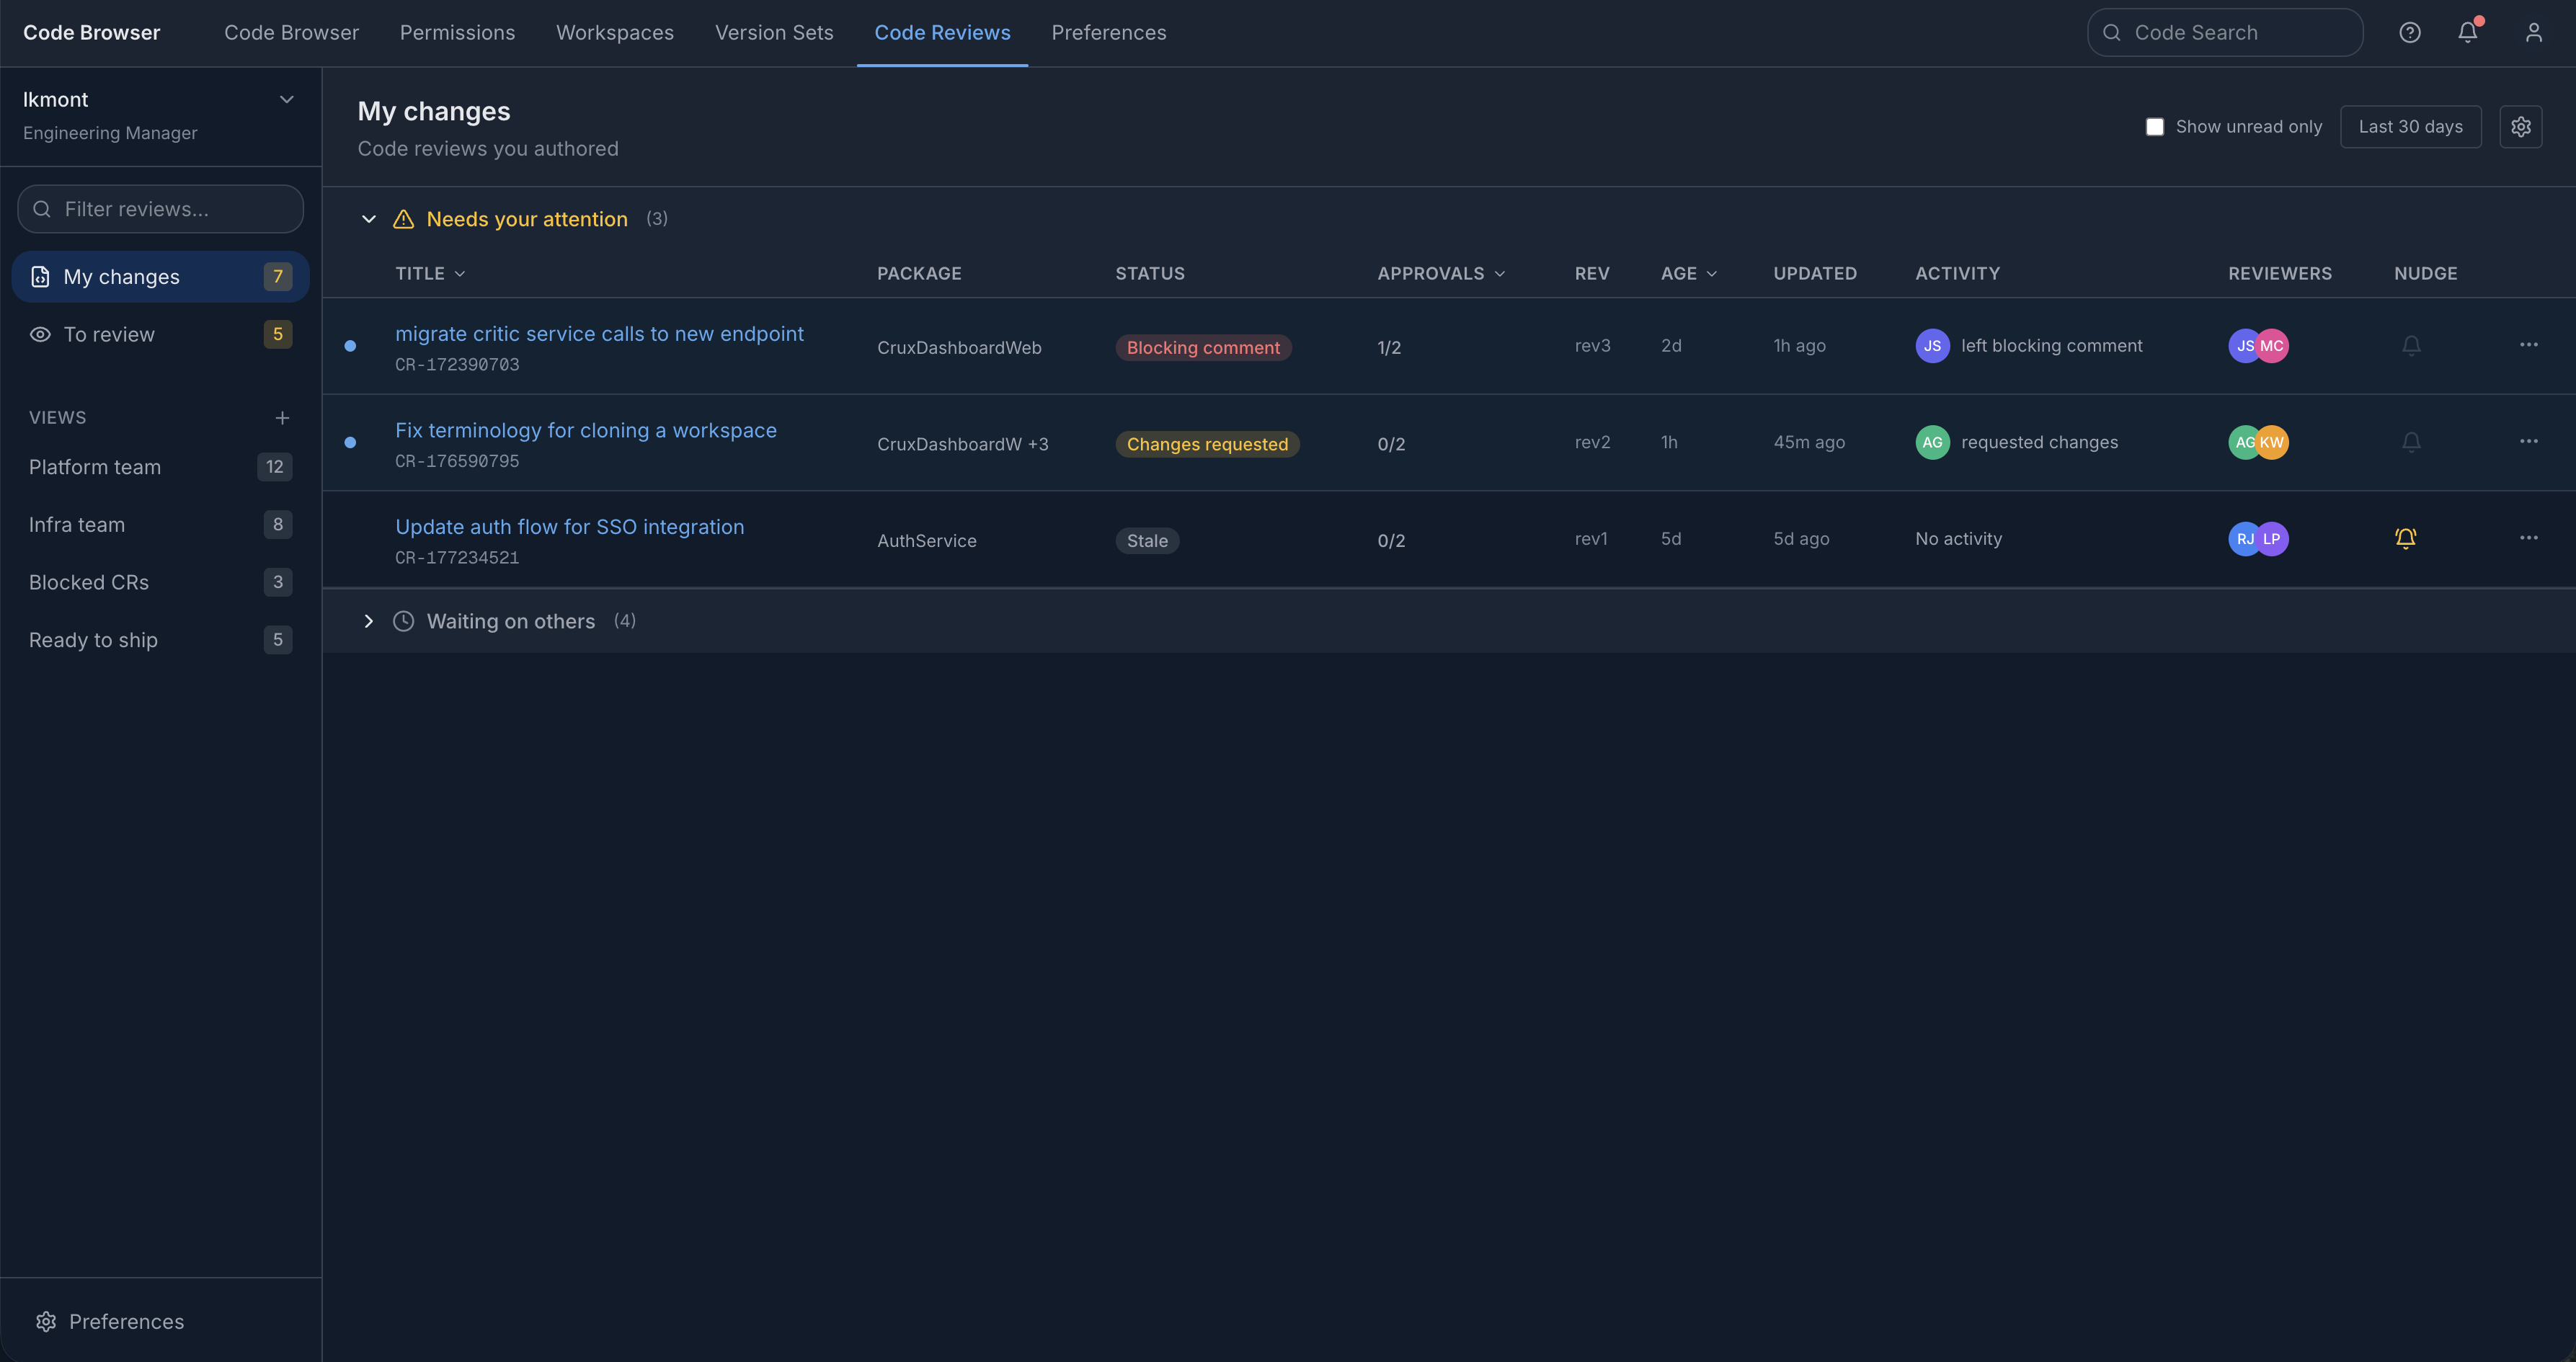
Task: Open the user profile icon
Action: click(2533, 32)
